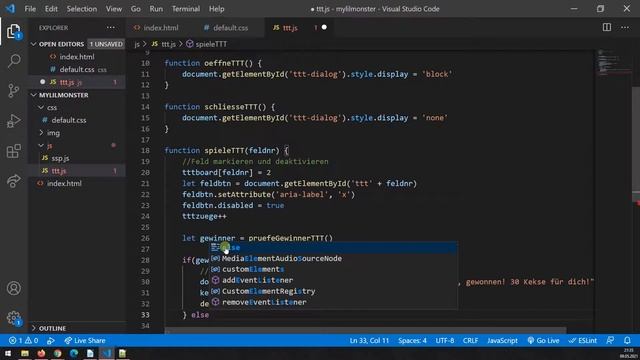Click the Windows Start button
The height and width of the screenshot is (360, 640).
8,353
